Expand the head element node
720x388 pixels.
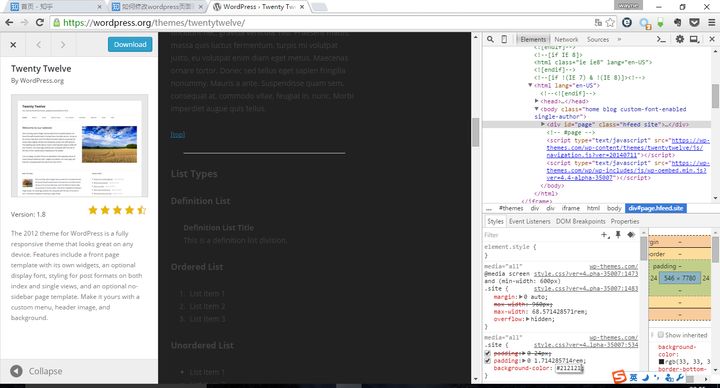(x=537, y=101)
